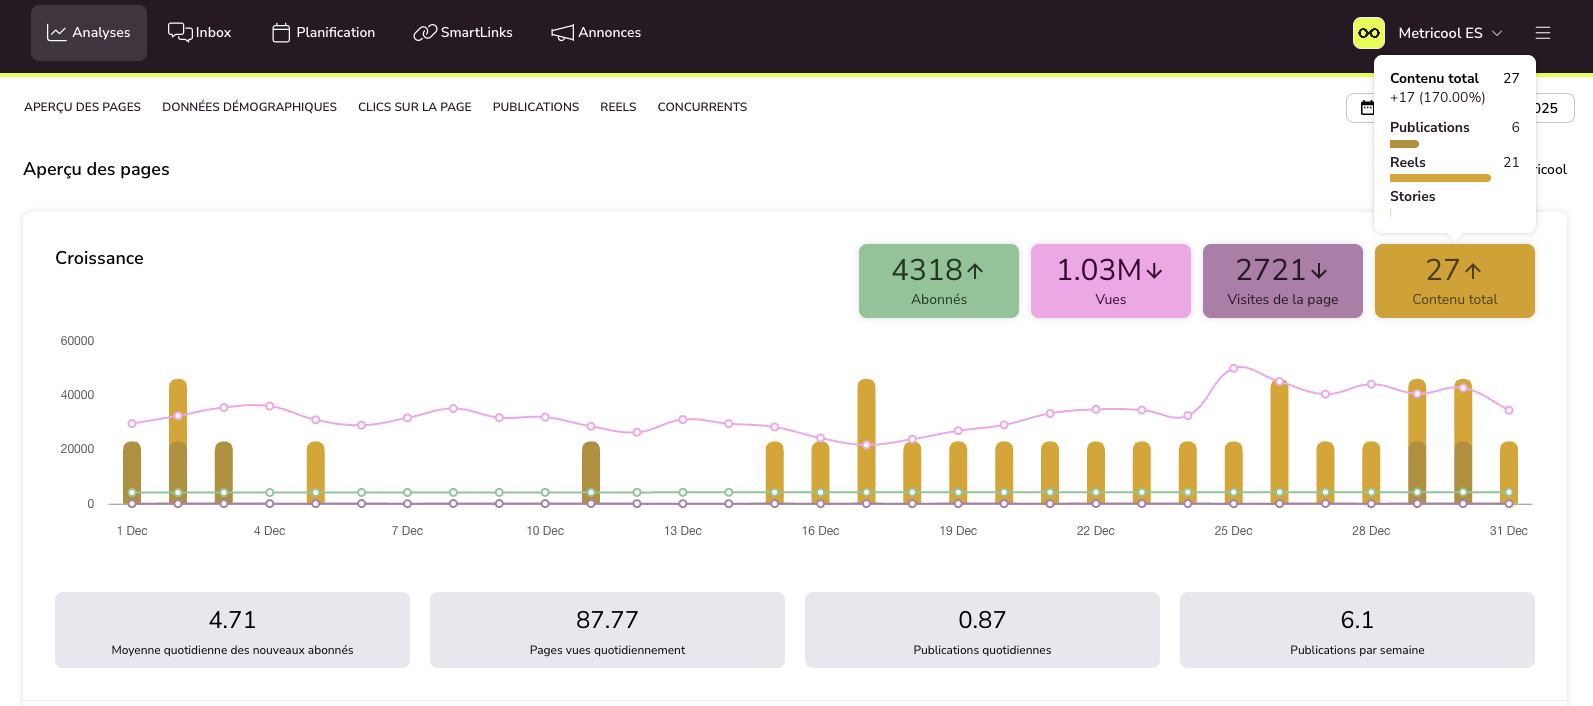Open Clics sur la page tab
1593x706 pixels.
[415, 107]
